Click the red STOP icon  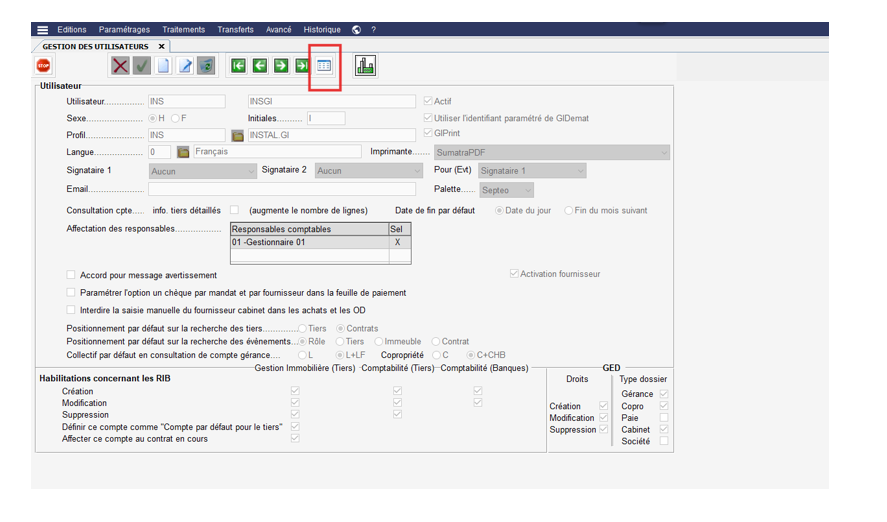(43, 66)
